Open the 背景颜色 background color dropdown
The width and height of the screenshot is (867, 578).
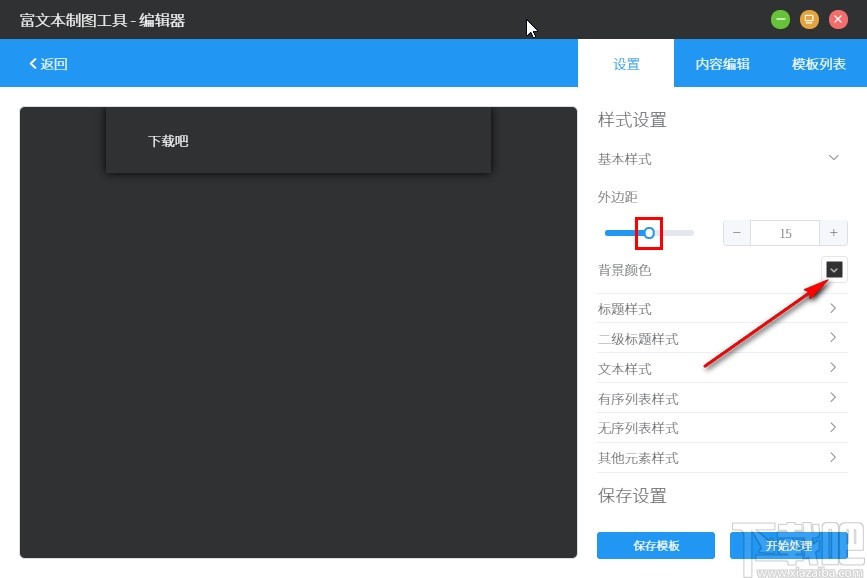[x=833, y=269]
